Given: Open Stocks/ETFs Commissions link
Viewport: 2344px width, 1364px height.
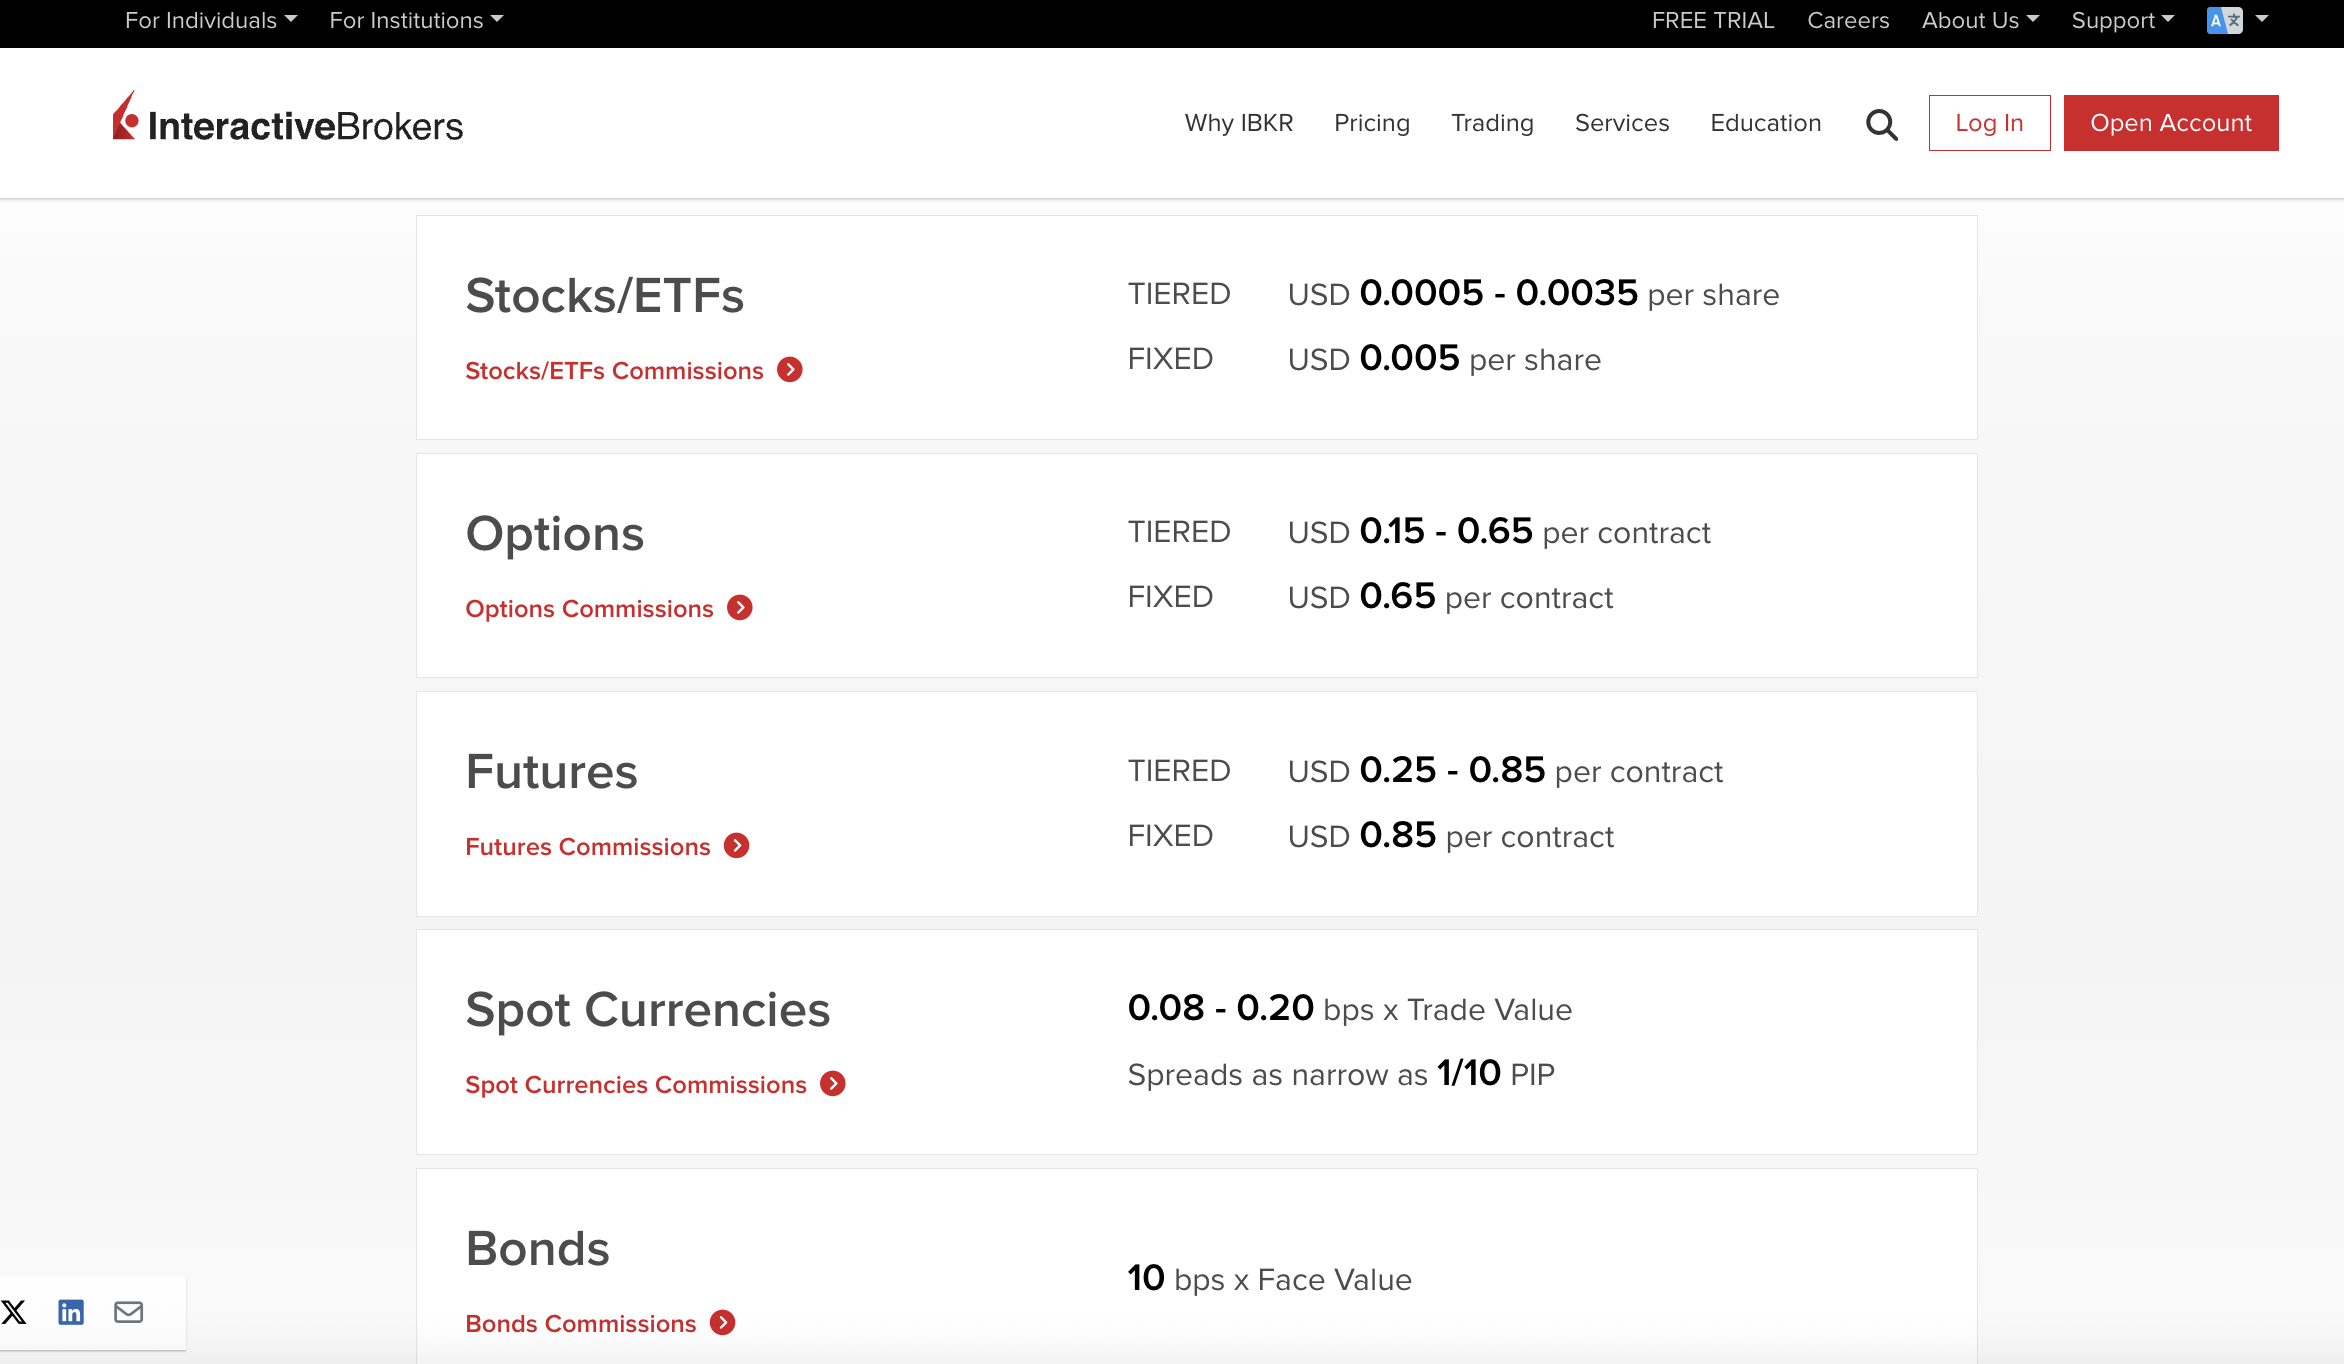Looking at the screenshot, I should pos(614,371).
